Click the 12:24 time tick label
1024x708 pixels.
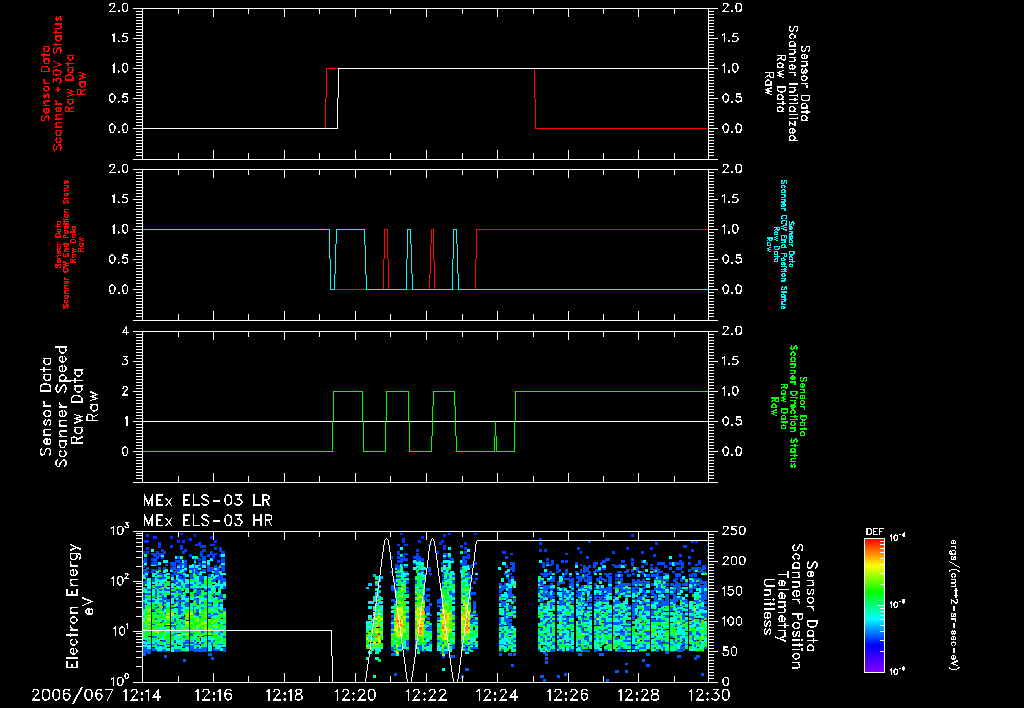pos(497,696)
